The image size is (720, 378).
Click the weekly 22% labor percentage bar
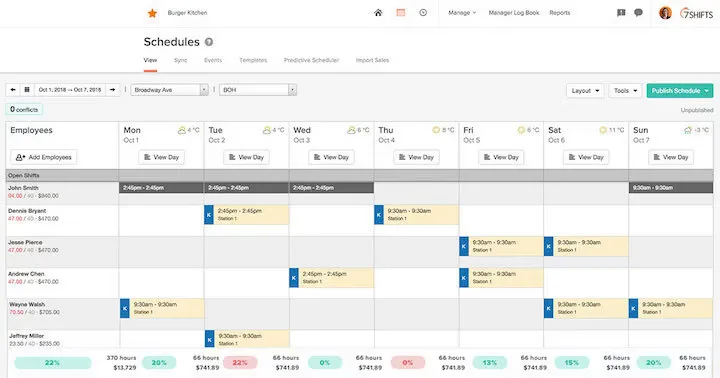coord(52,363)
